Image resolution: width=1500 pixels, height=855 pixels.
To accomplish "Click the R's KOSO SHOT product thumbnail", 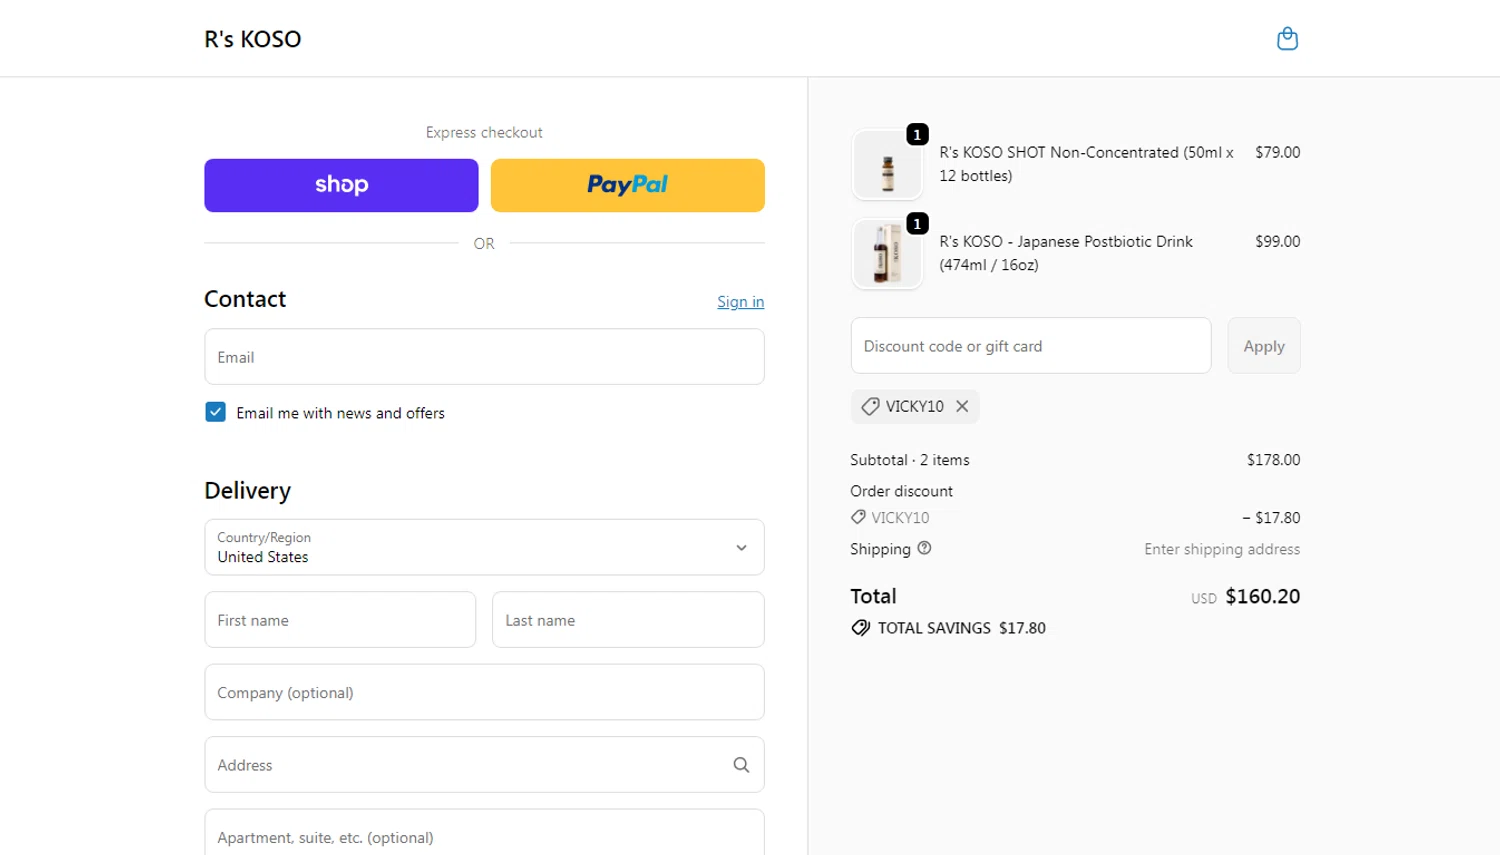I will point(887,165).
